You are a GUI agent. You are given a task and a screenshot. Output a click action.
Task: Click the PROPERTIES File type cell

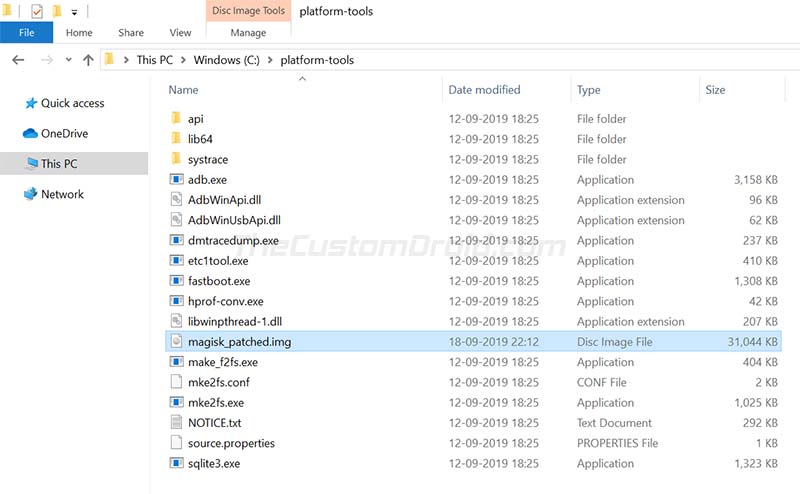(617, 443)
